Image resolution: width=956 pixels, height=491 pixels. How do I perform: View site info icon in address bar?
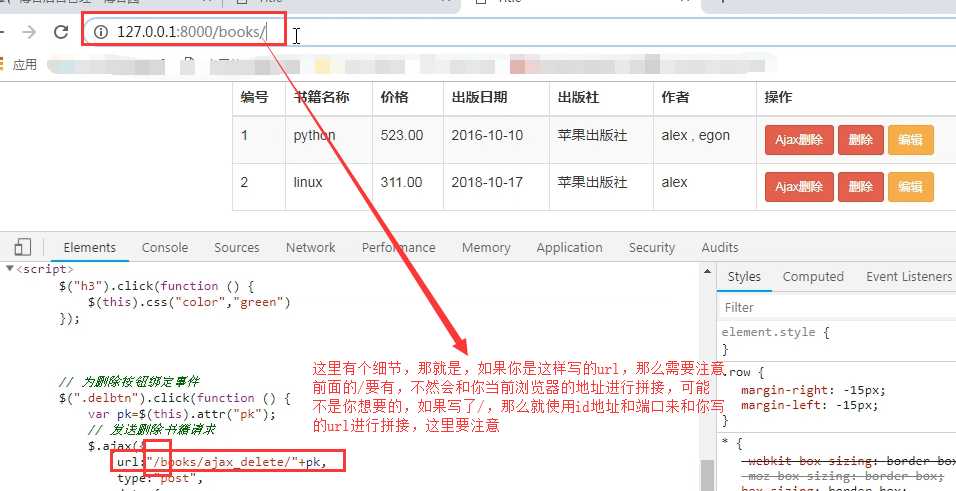click(x=101, y=32)
